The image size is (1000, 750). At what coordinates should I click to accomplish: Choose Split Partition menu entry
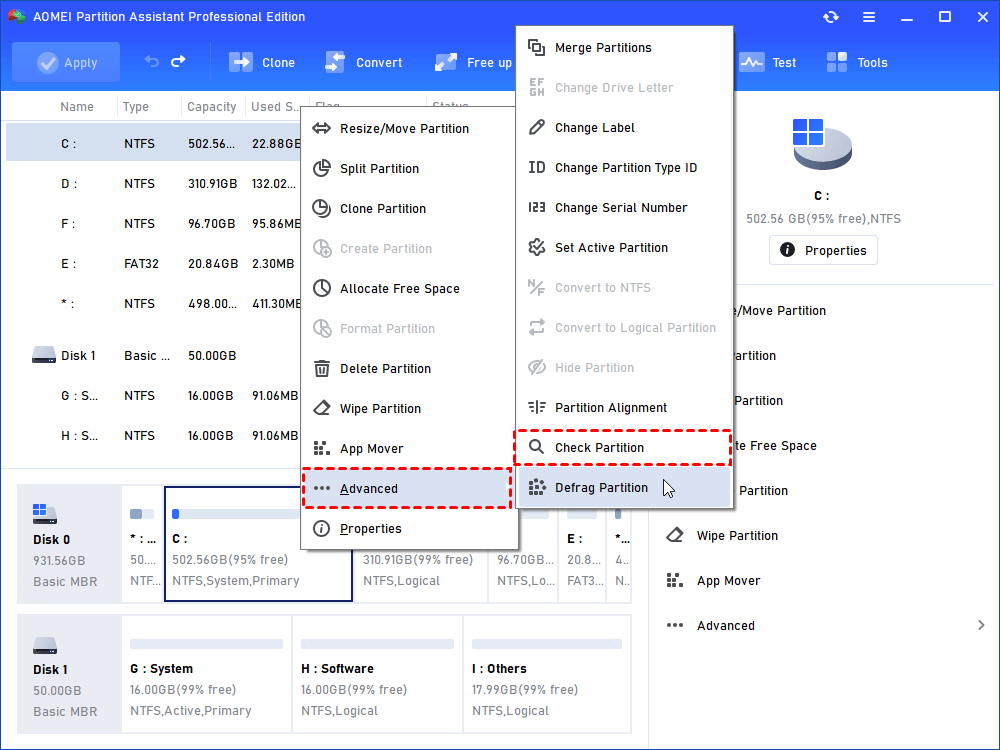[379, 168]
